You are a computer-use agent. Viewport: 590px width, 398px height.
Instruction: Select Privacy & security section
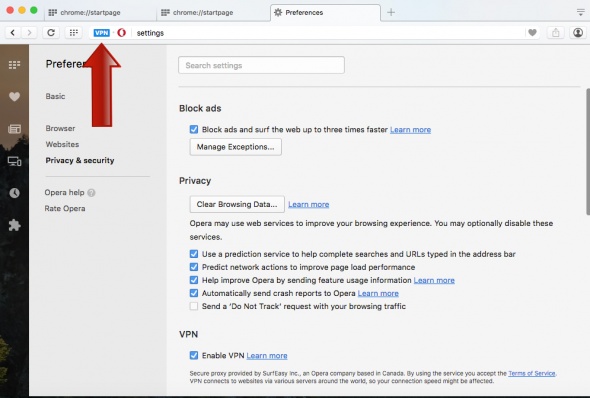(x=80, y=161)
